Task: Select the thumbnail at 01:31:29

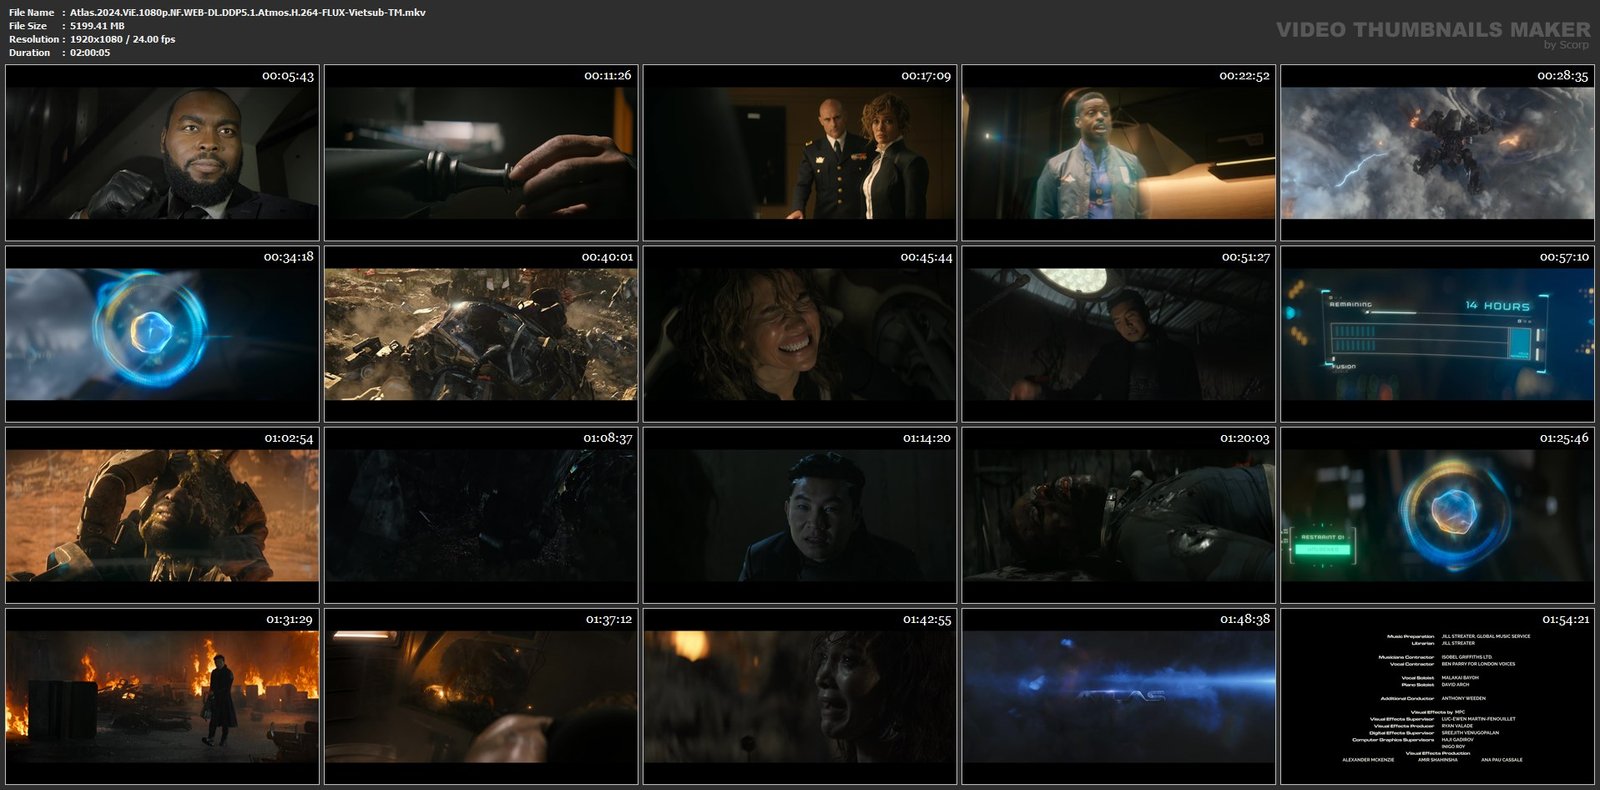Action: coord(162,697)
